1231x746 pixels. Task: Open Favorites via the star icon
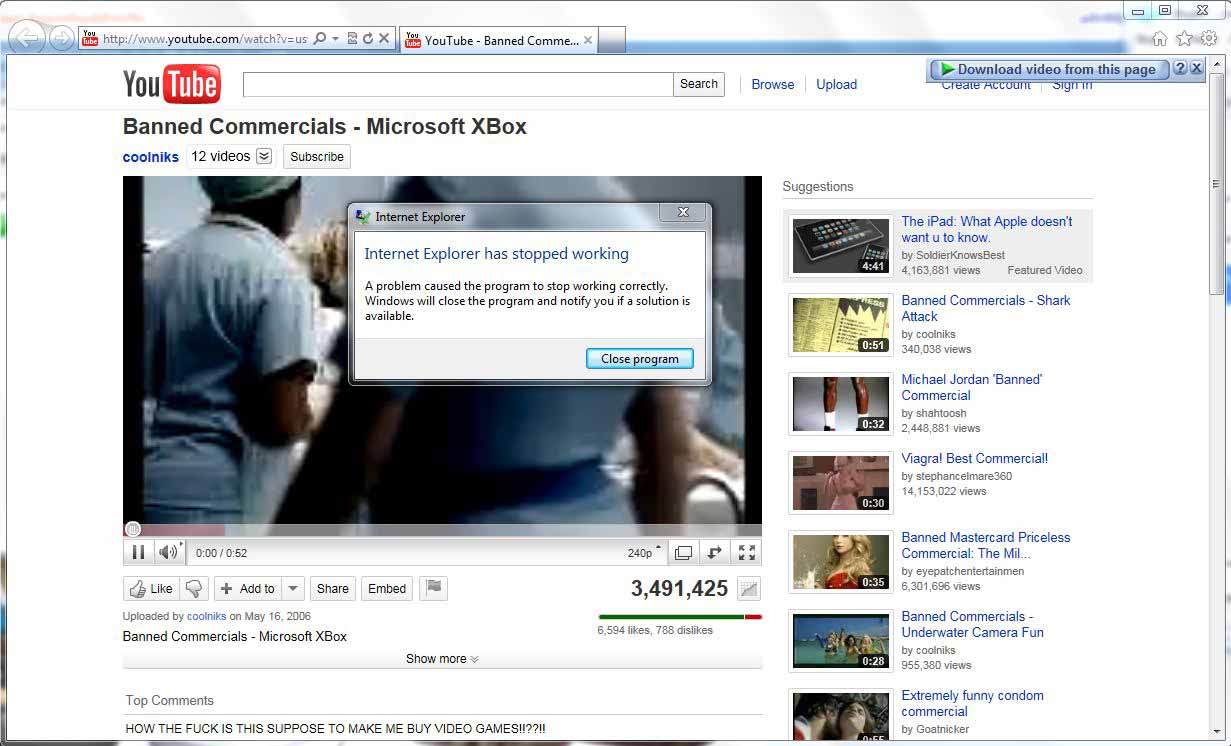(x=1185, y=39)
